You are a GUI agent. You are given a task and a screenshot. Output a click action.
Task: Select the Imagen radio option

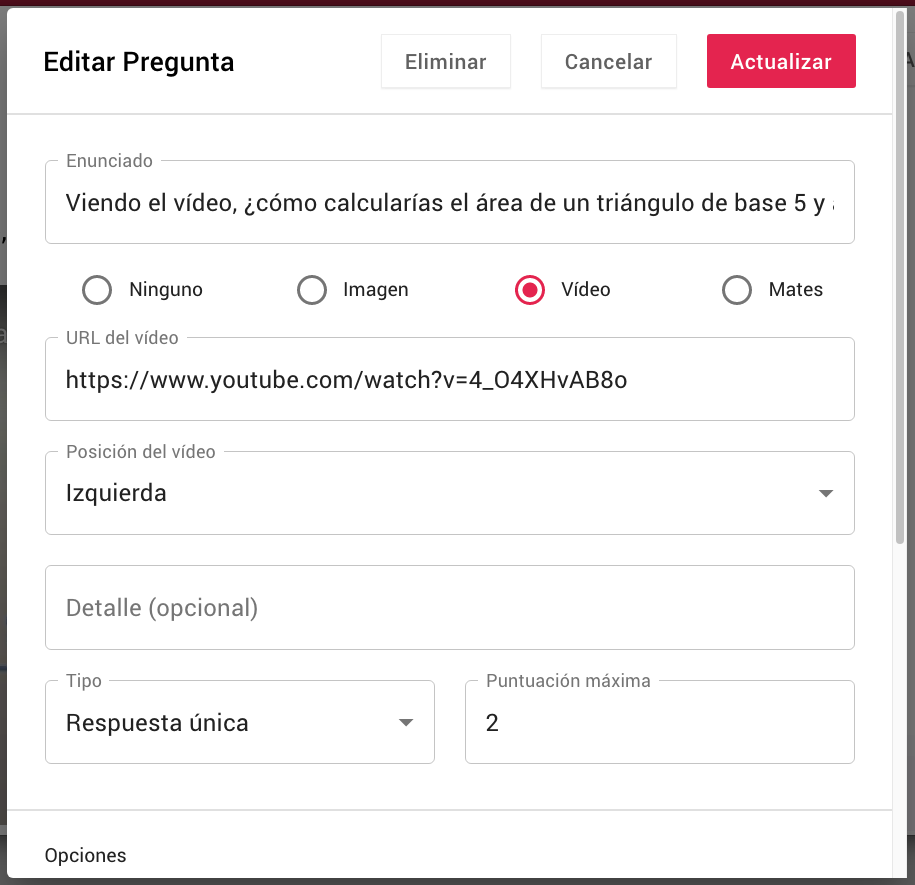(x=312, y=290)
